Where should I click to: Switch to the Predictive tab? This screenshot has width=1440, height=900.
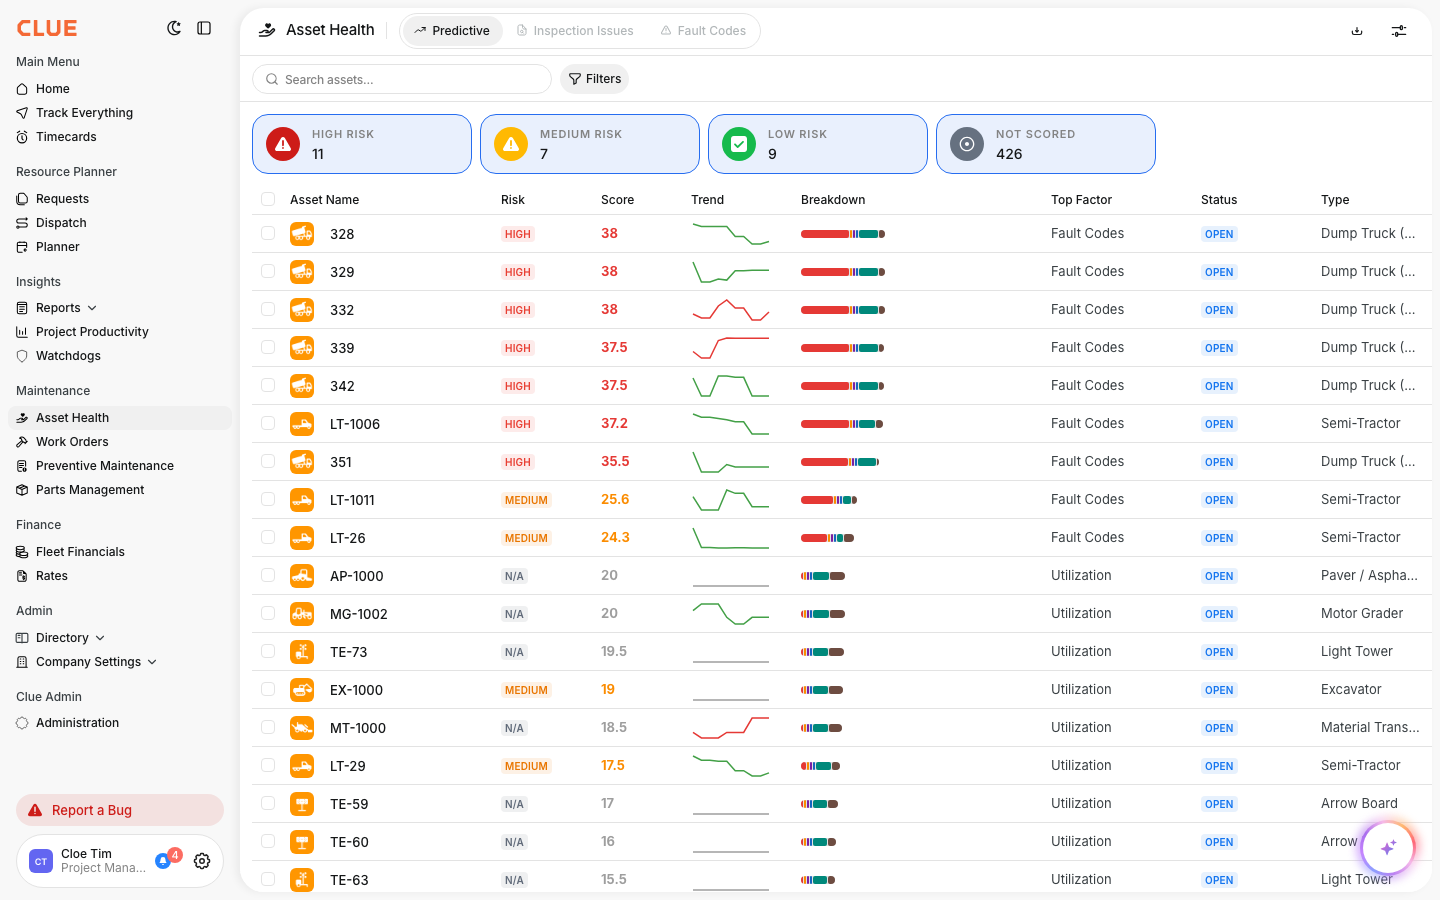pyautogui.click(x=452, y=31)
